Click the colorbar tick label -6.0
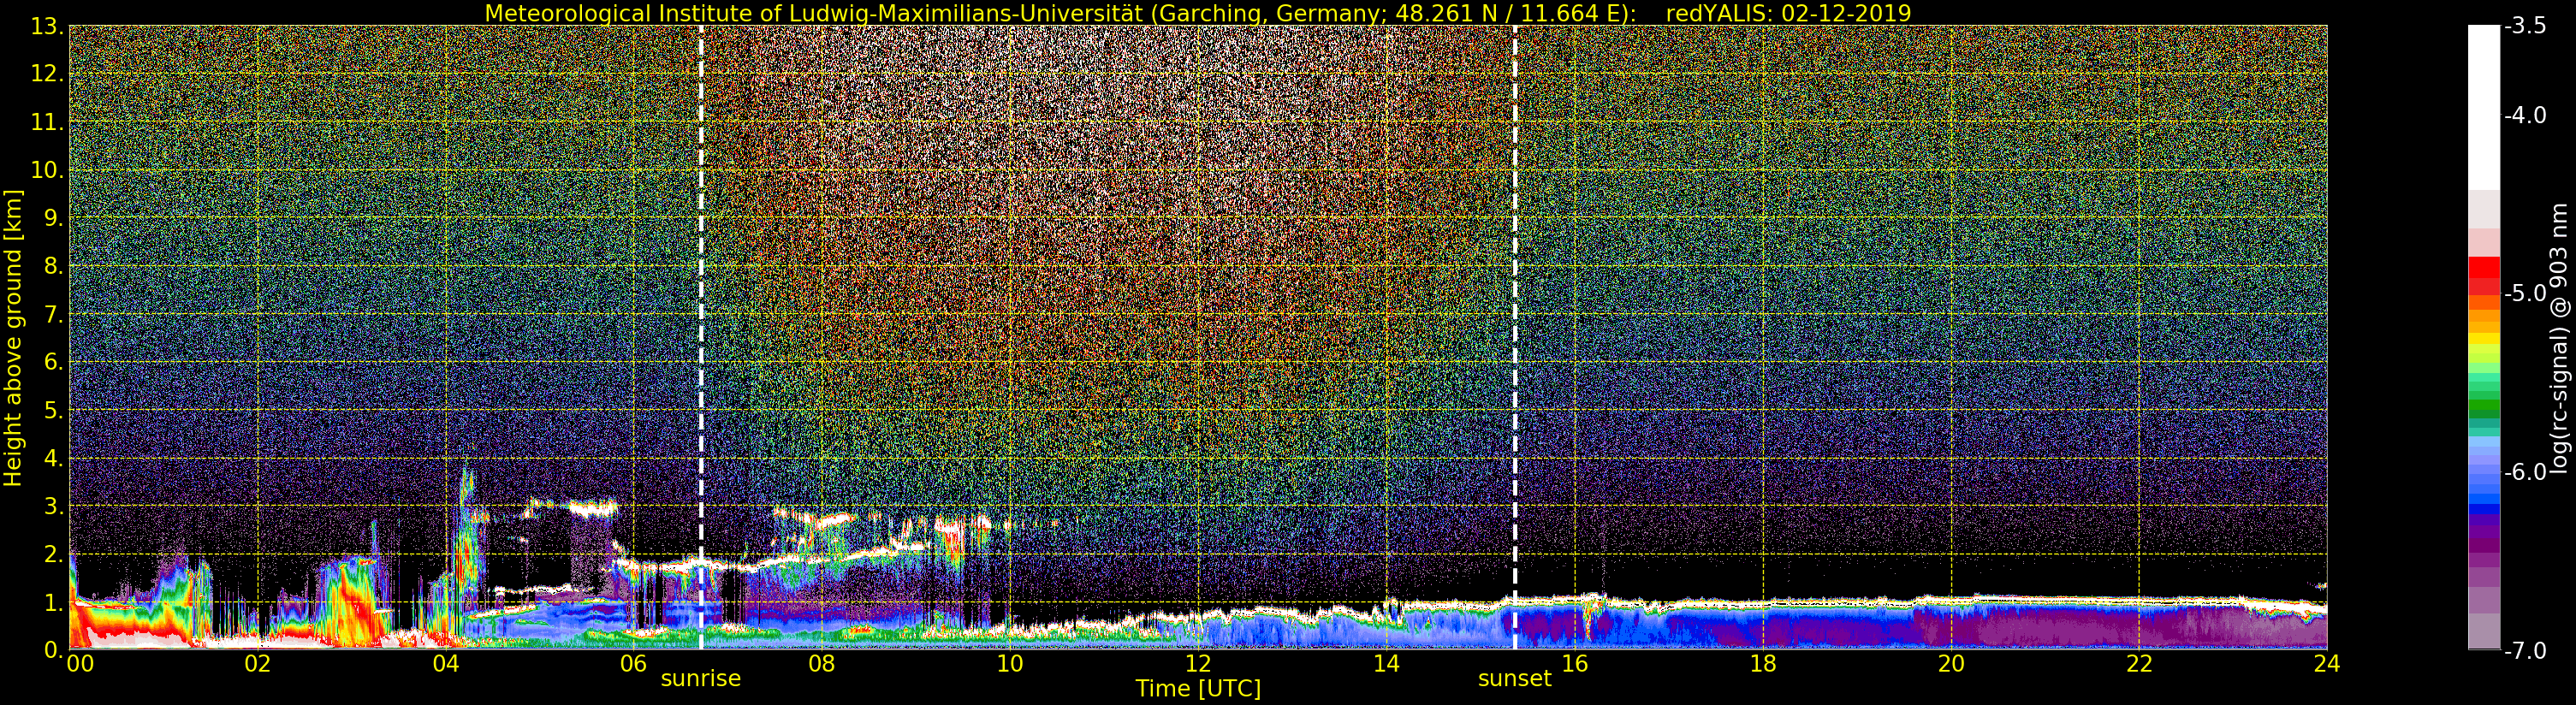This screenshot has height=705, width=2576. (2525, 472)
